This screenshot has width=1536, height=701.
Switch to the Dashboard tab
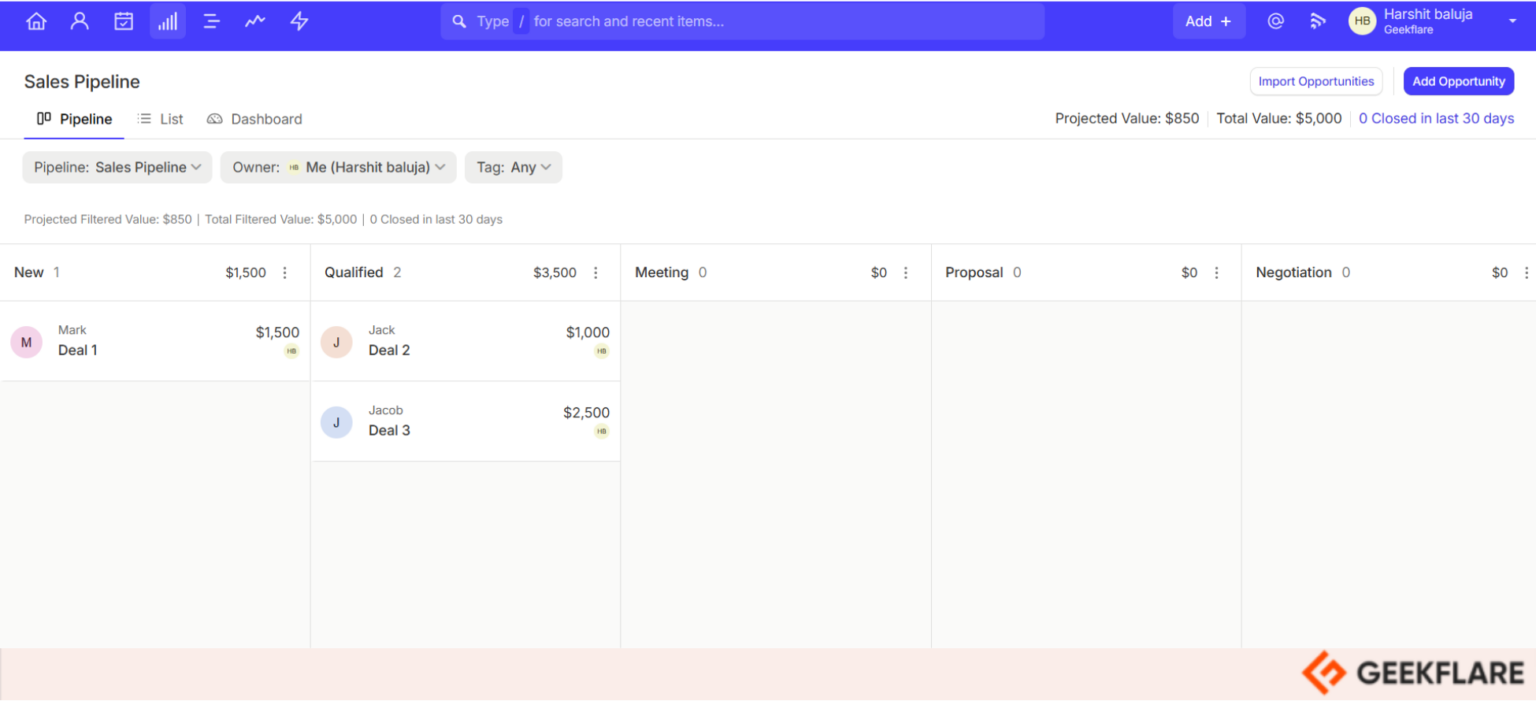click(254, 119)
